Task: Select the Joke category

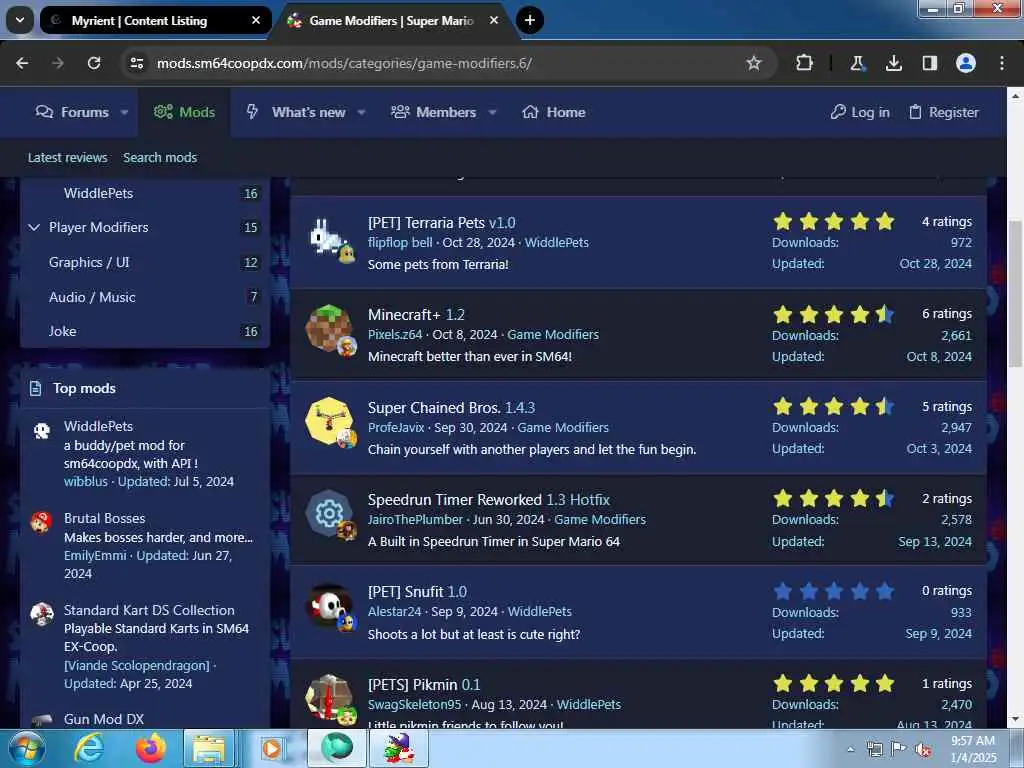Action: (63, 331)
